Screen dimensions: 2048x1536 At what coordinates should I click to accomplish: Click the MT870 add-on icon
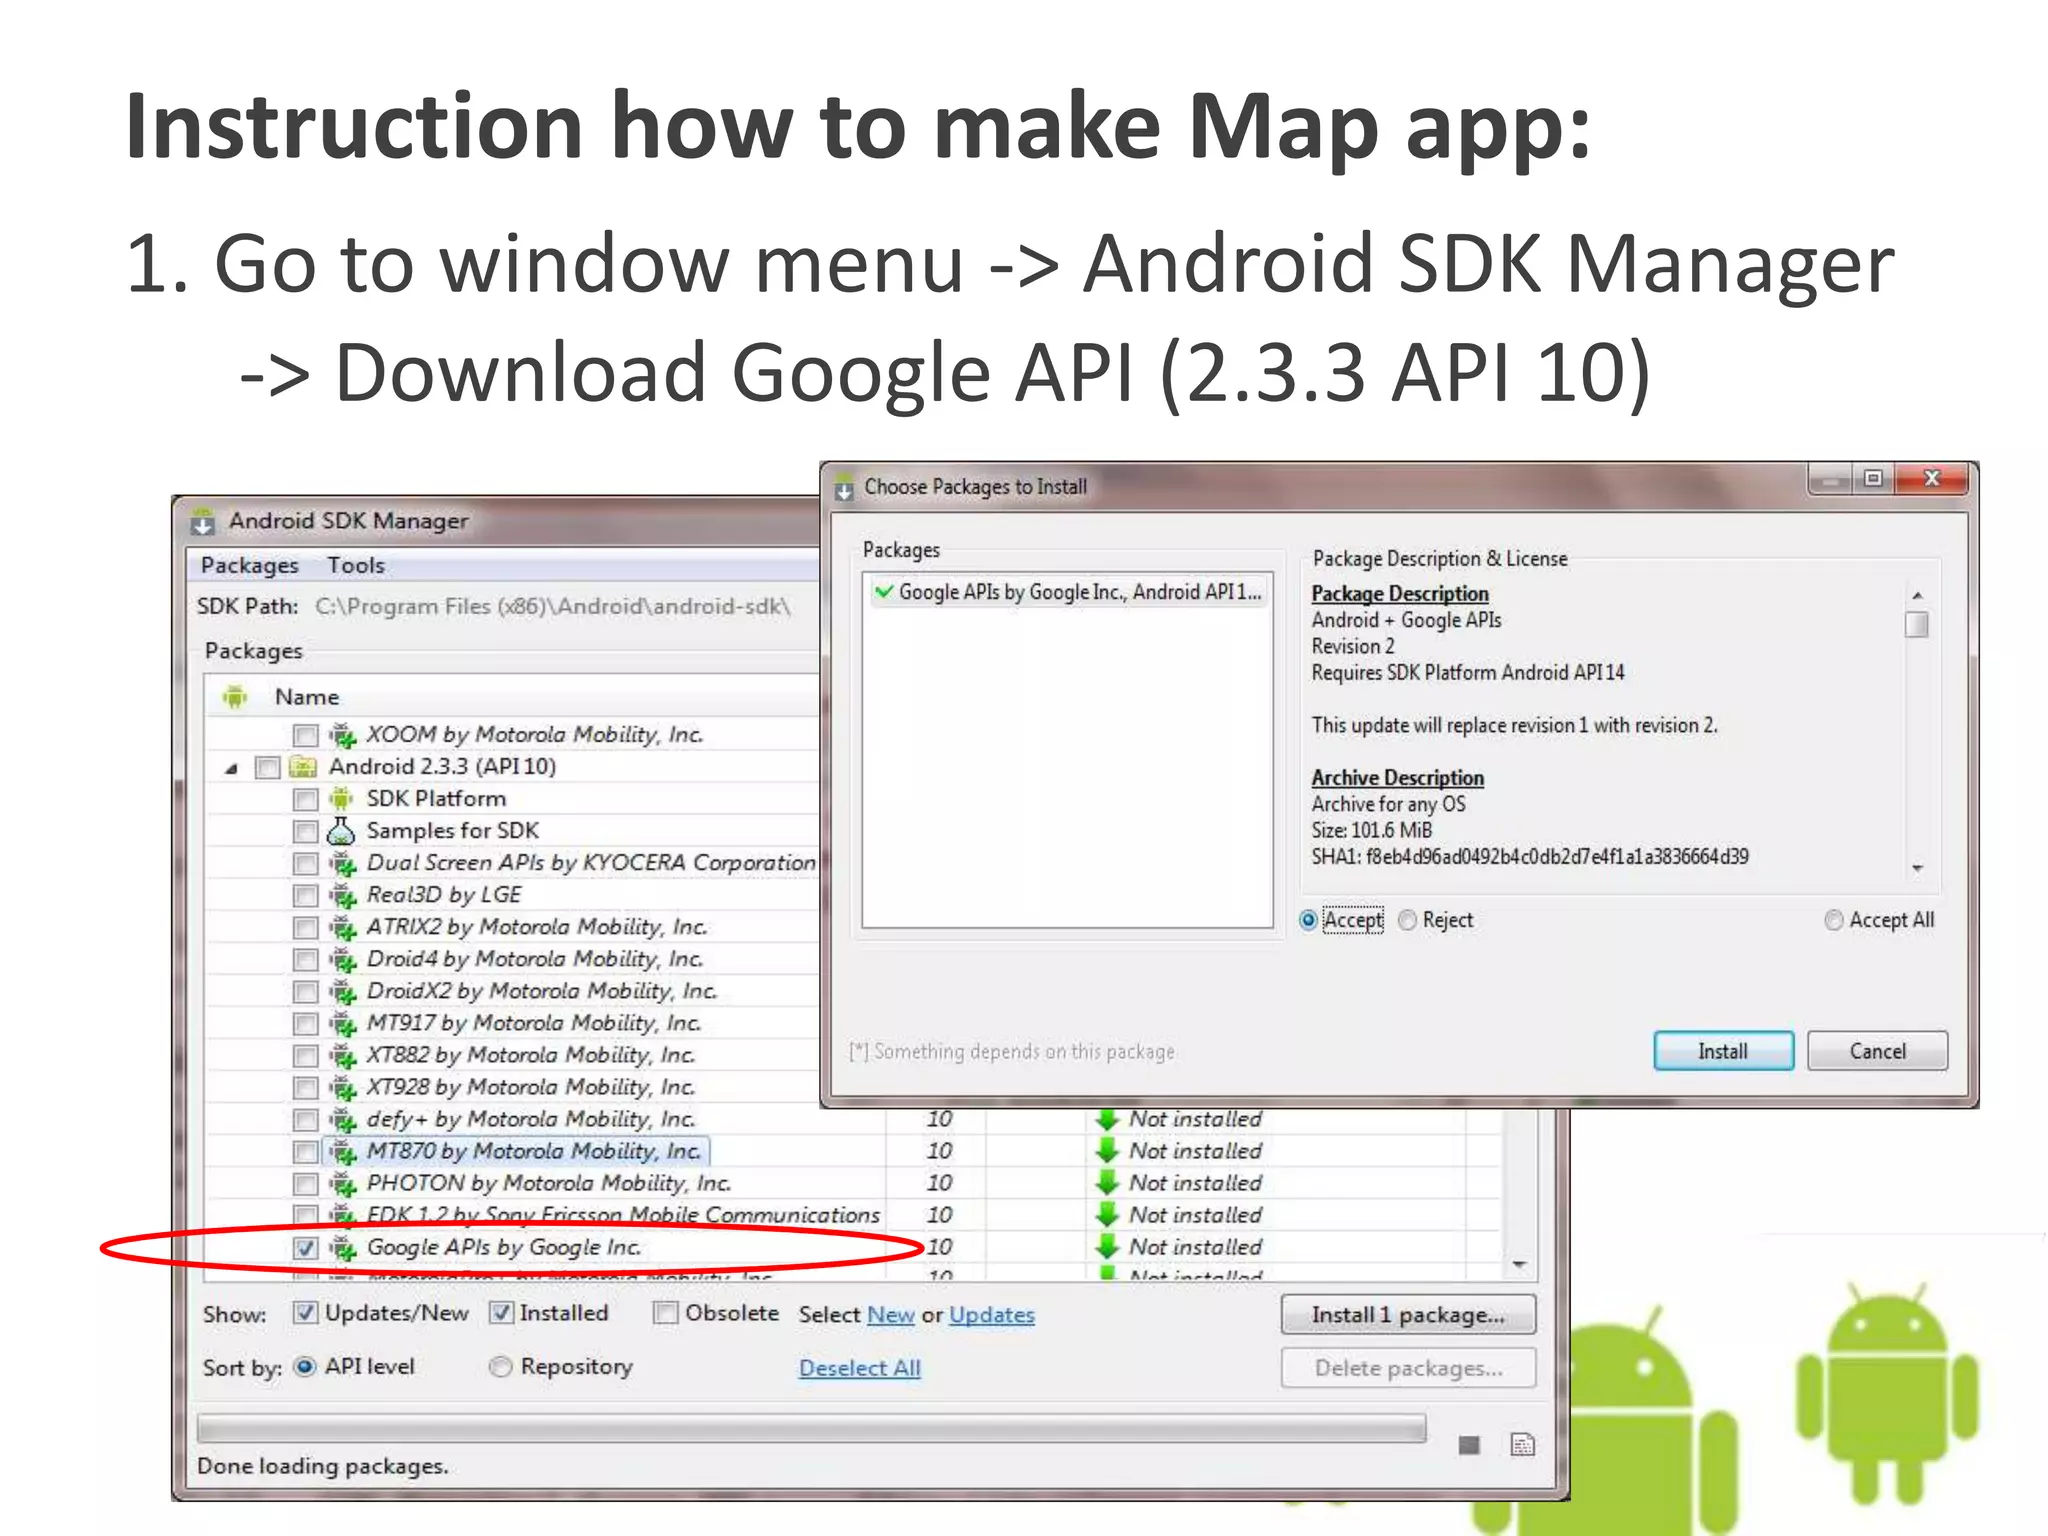click(343, 1152)
